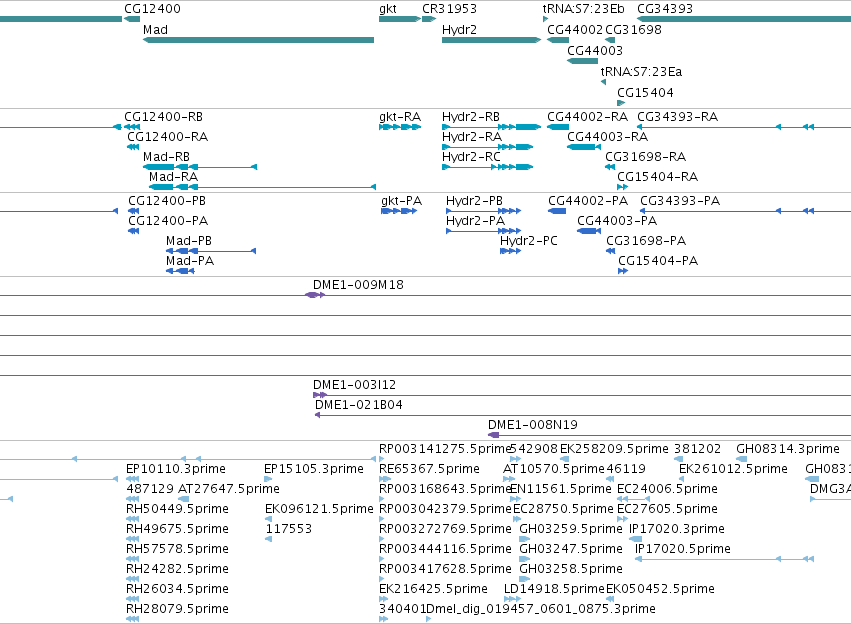Click the CG31698-PA protein label

point(646,241)
